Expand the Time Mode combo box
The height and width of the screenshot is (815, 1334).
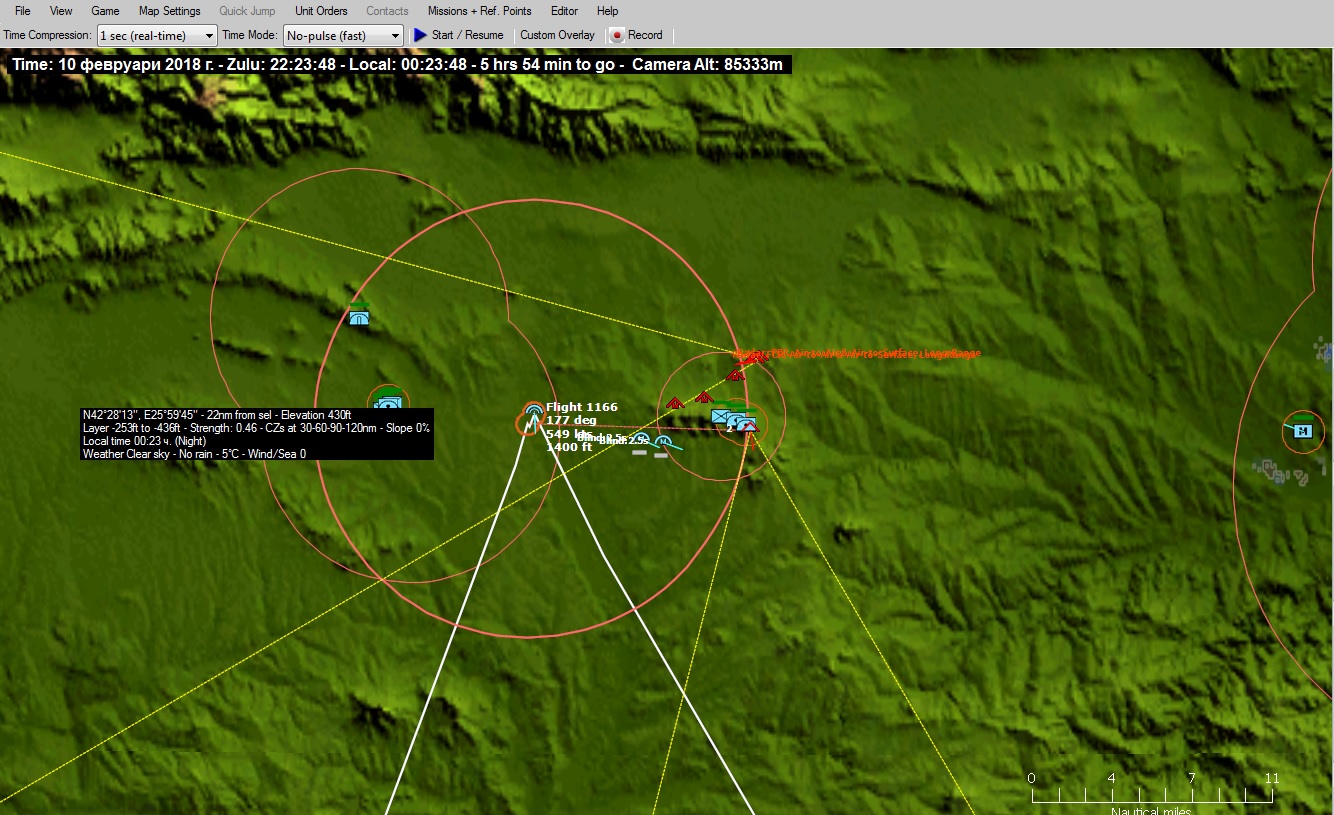(343, 35)
